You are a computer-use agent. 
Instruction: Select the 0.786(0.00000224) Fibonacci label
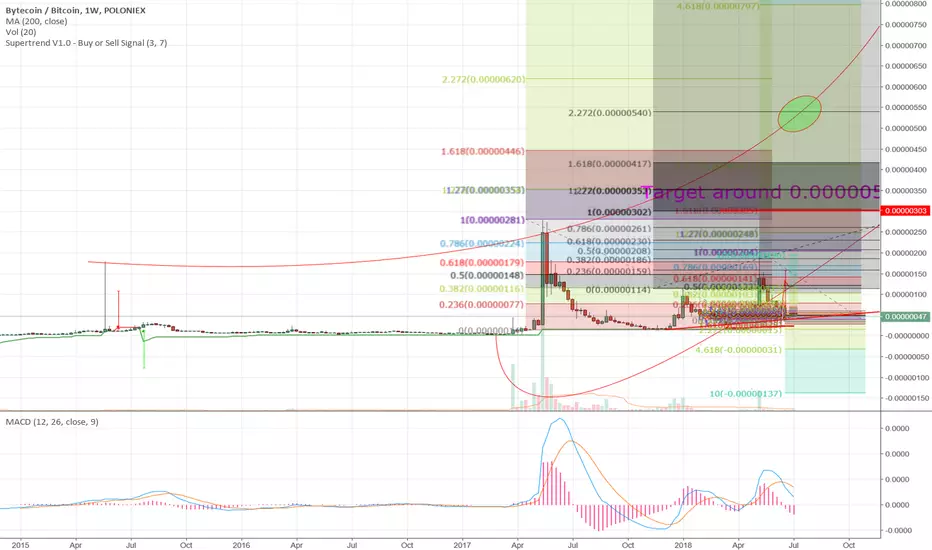click(x=482, y=243)
